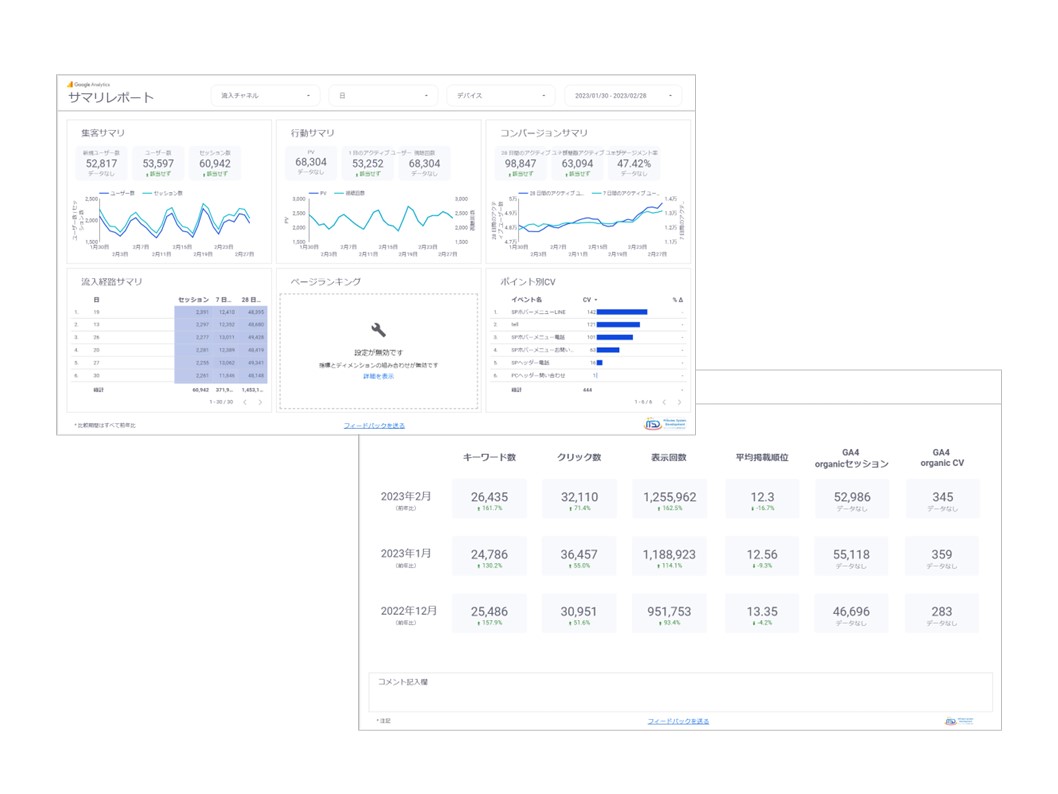
Task: Click the Google Analytics logo icon
Action: pos(71,85)
